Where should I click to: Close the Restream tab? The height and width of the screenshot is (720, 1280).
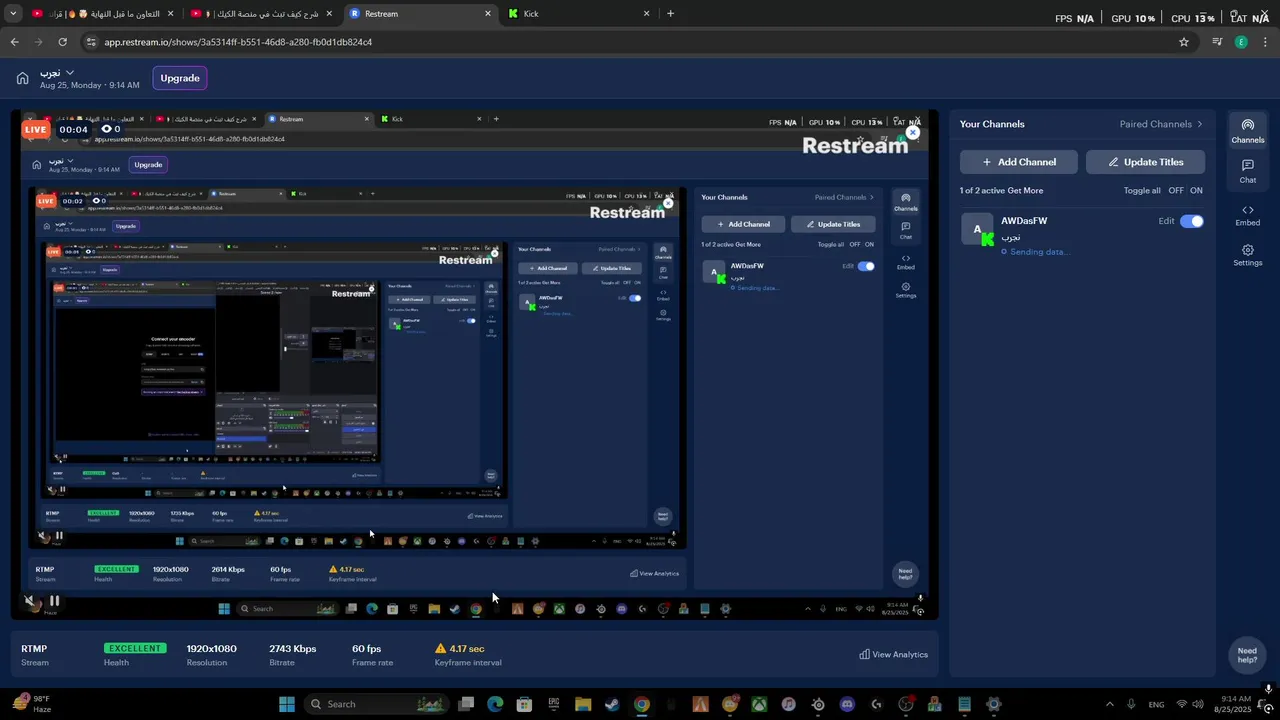488,14
